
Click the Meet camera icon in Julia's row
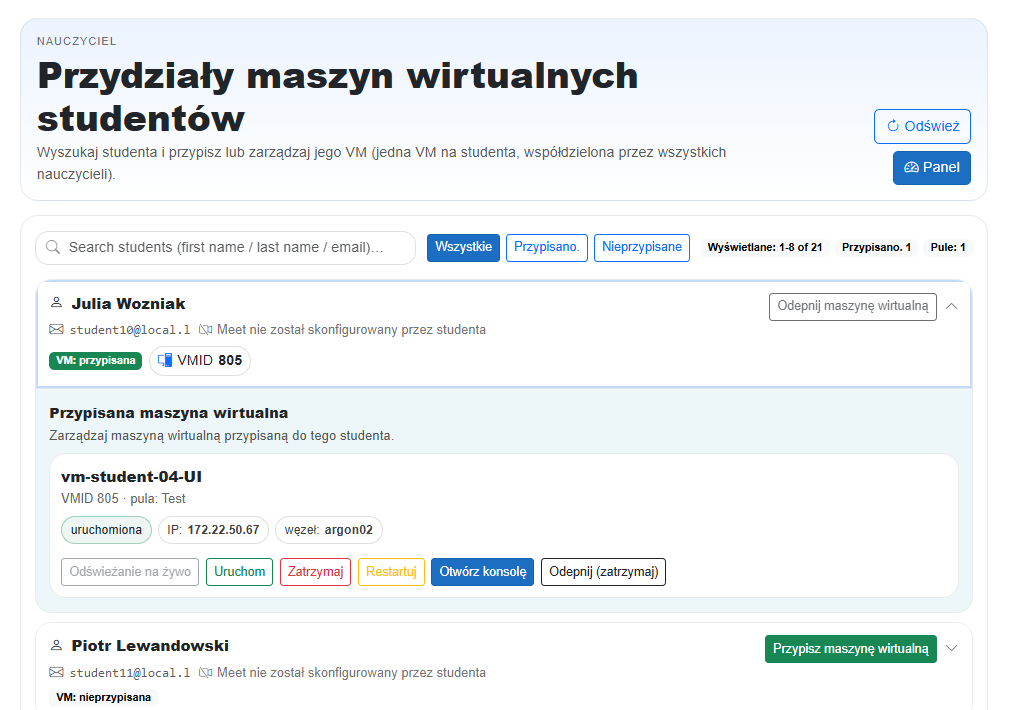coord(206,329)
